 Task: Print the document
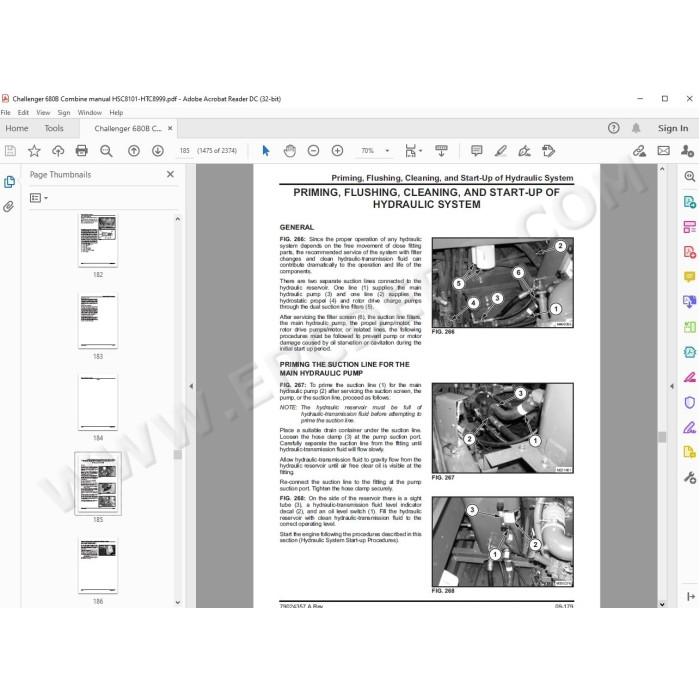(x=82, y=151)
